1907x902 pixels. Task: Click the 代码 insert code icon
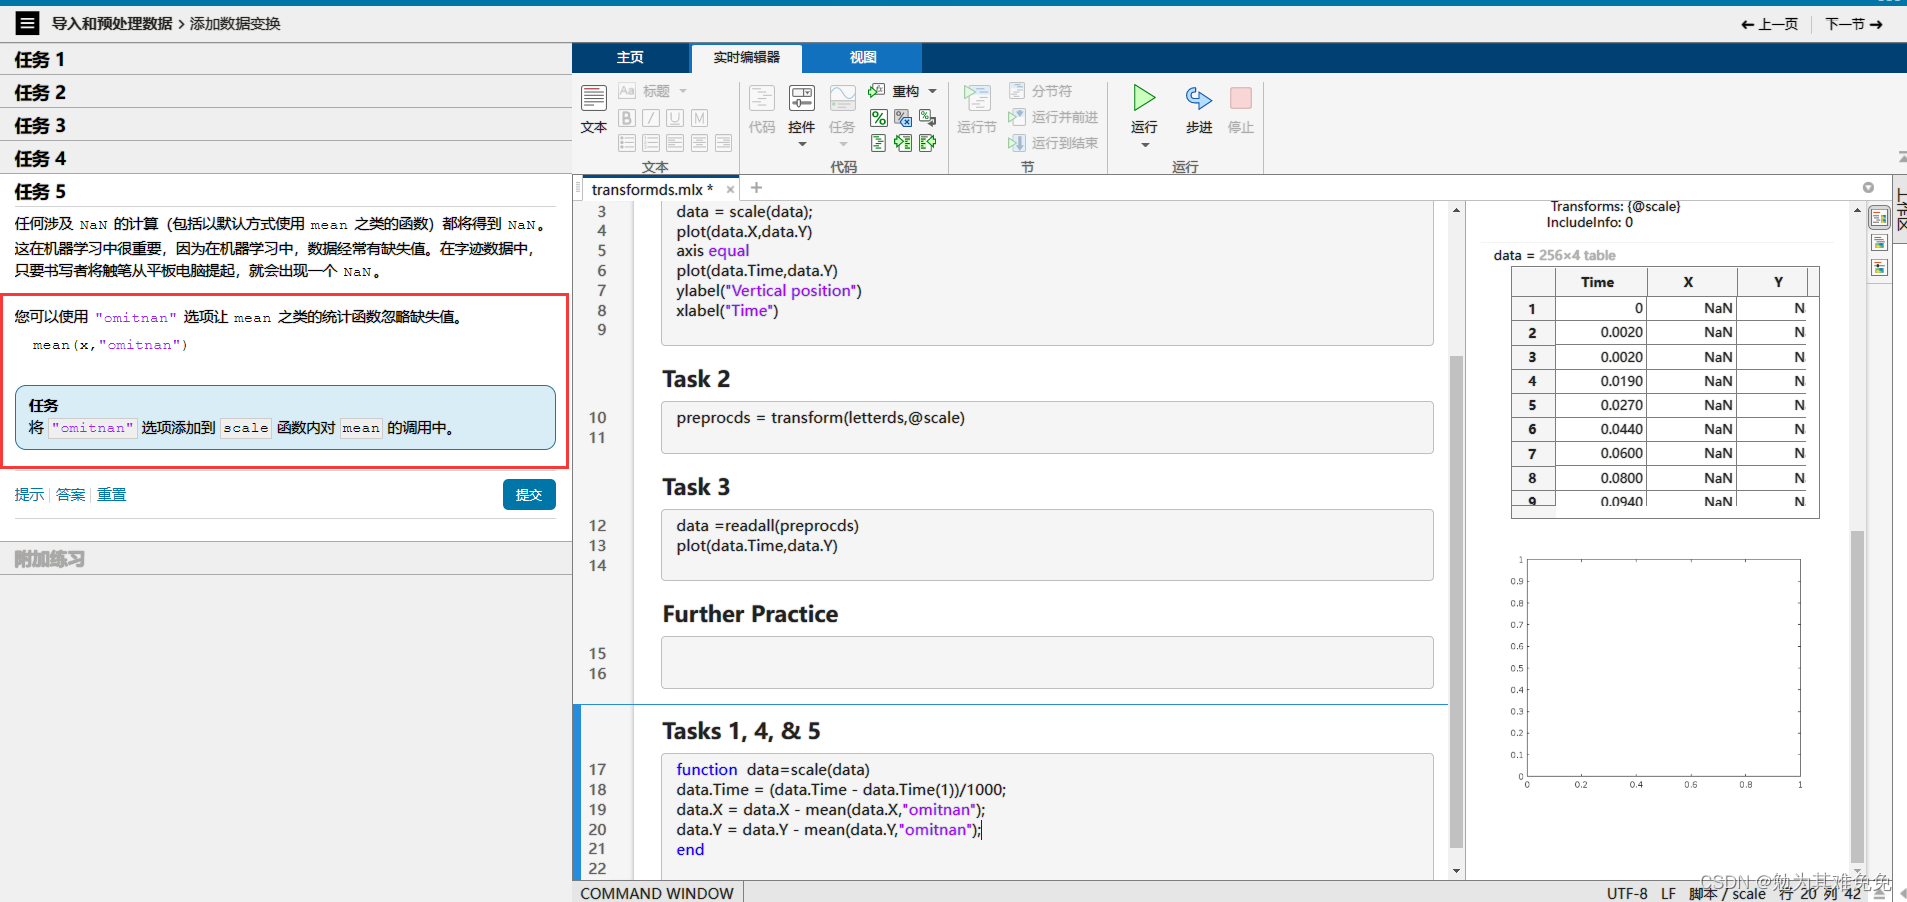pos(762,109)
